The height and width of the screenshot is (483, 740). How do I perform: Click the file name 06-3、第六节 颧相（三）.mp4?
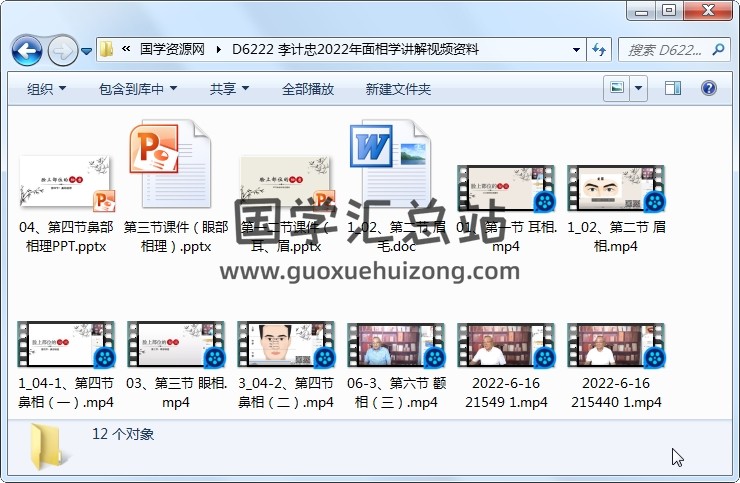[x=396, y=392]
